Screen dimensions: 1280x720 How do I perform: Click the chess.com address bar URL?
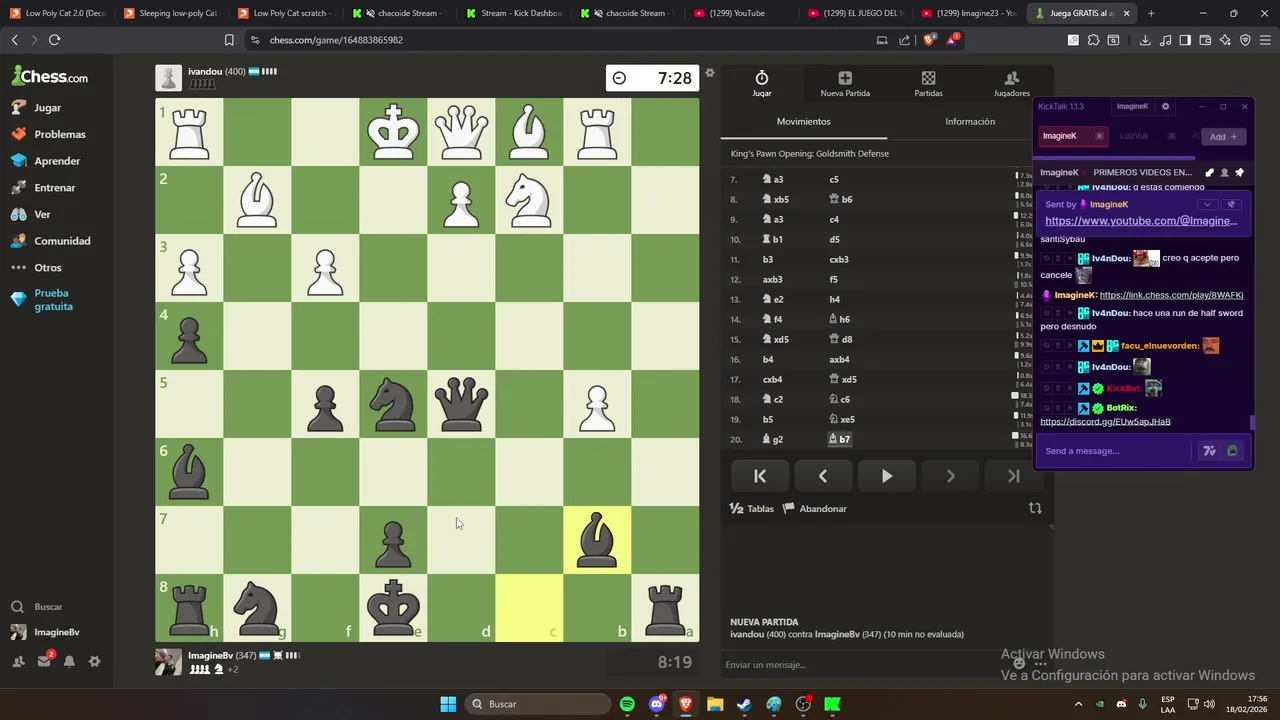336,40
